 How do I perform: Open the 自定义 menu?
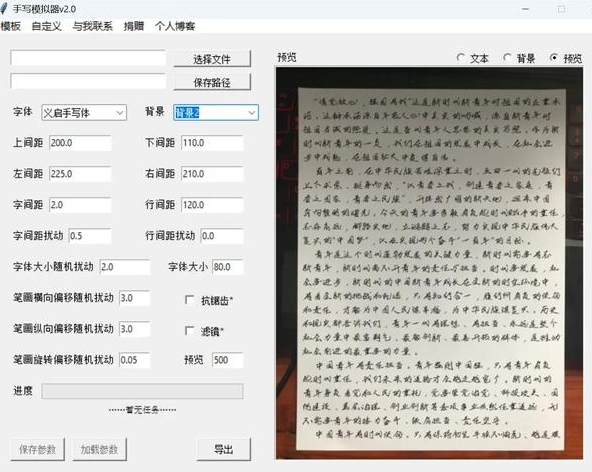46,26
